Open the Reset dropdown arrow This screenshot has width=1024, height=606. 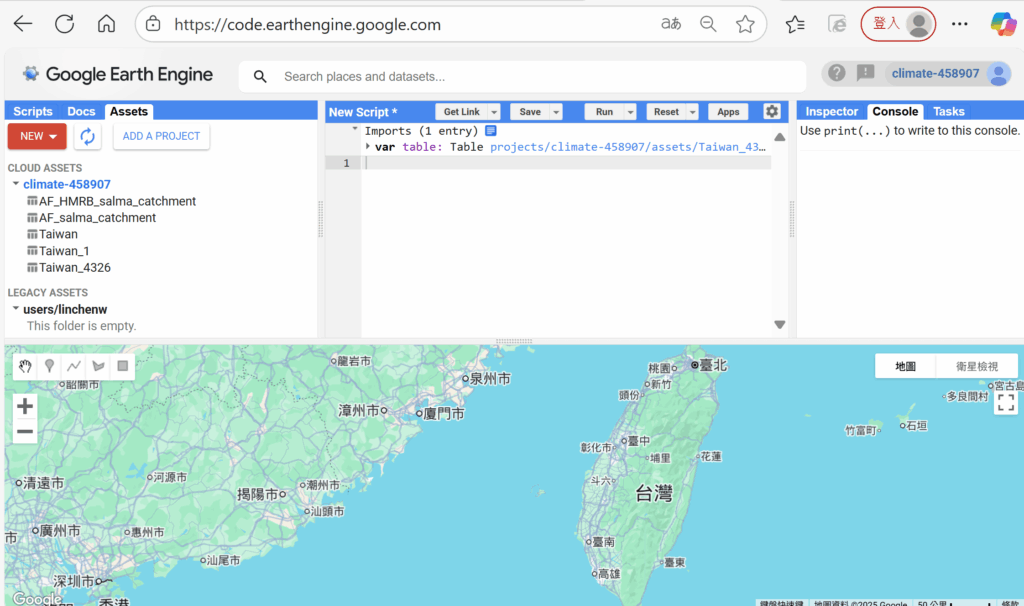click(x=692, y=112)
